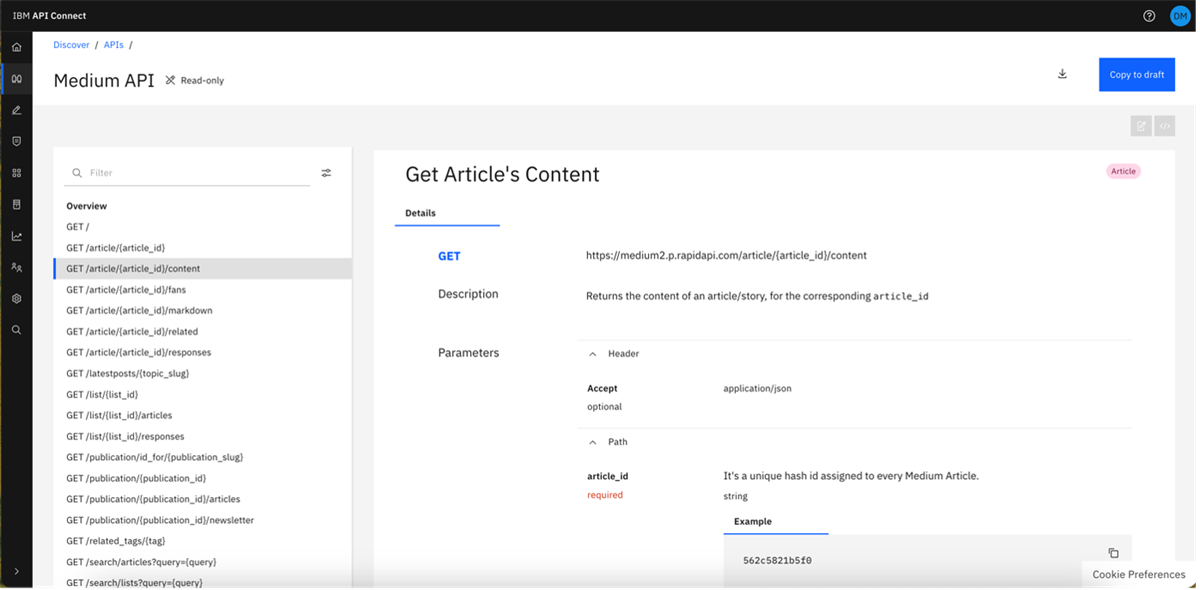This screenshot has height=590, width=1200.
Task: Click the Get Article's Content heading
Action: tap(502, 174)
